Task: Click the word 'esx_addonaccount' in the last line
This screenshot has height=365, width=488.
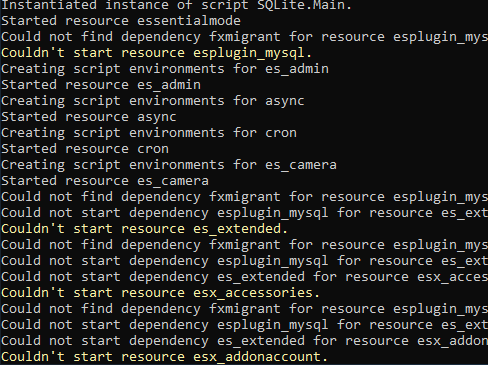Action: [x=257, y=357]
